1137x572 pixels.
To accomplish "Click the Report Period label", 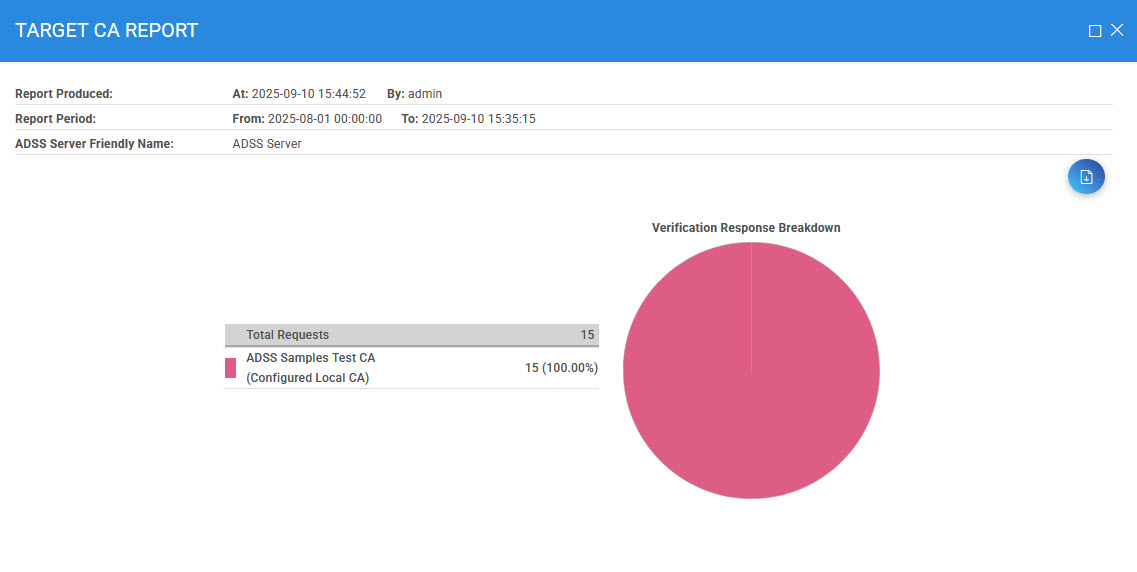I will coord(55,119).
